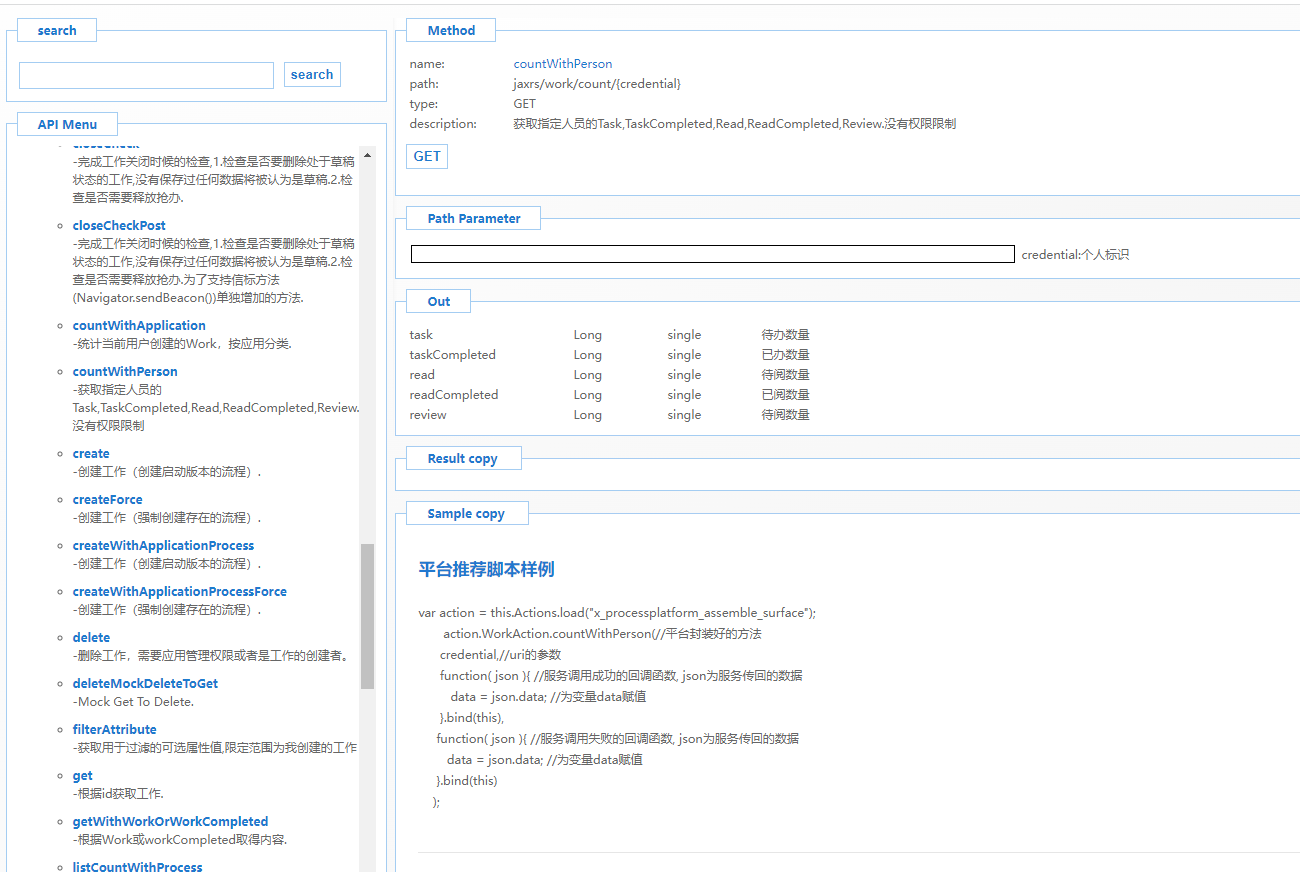Viewport: 1300px width, 872px height.
Task: Open createWithApplicationProcessForce method link
Action: click(179, 591)
